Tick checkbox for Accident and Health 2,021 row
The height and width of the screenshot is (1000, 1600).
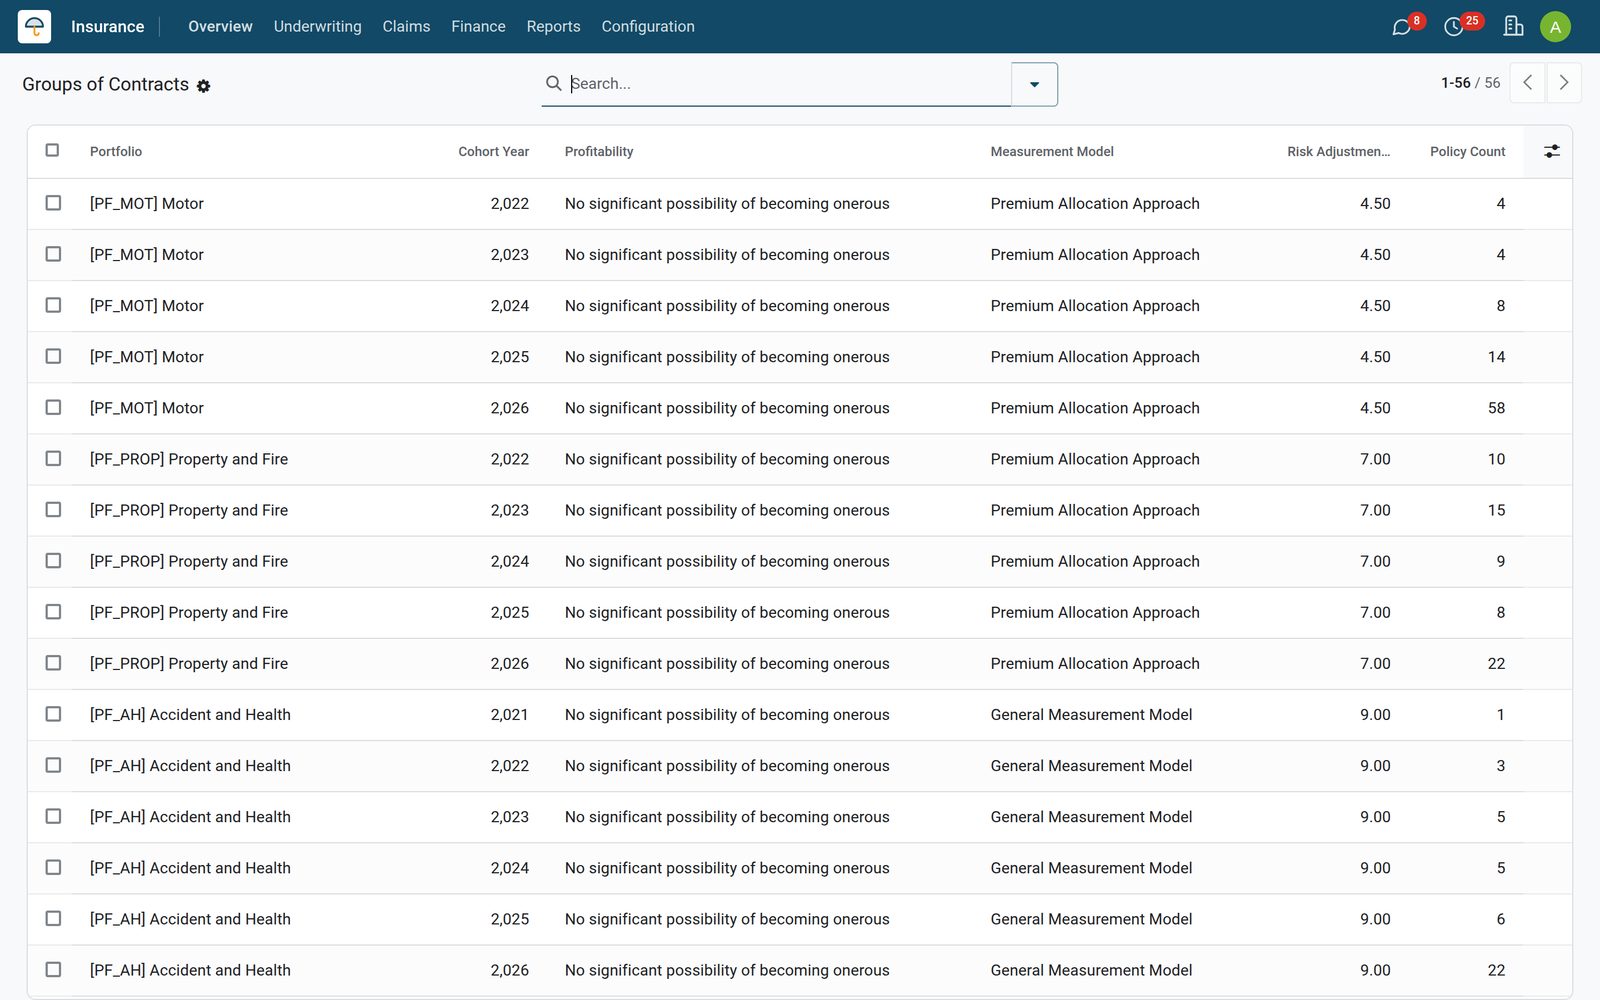[x=53, y=714]
